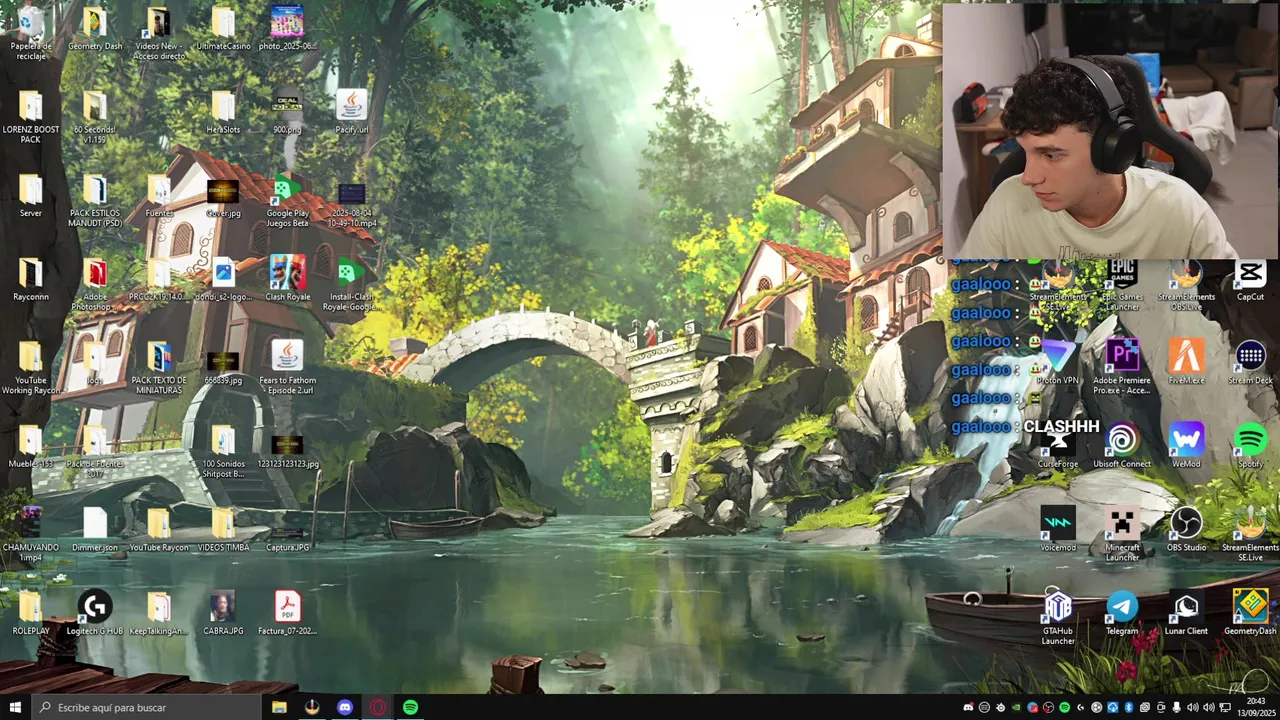
Task: Open the LORENZ BOOST PACK folder
Action: click(x=31, y=116)
